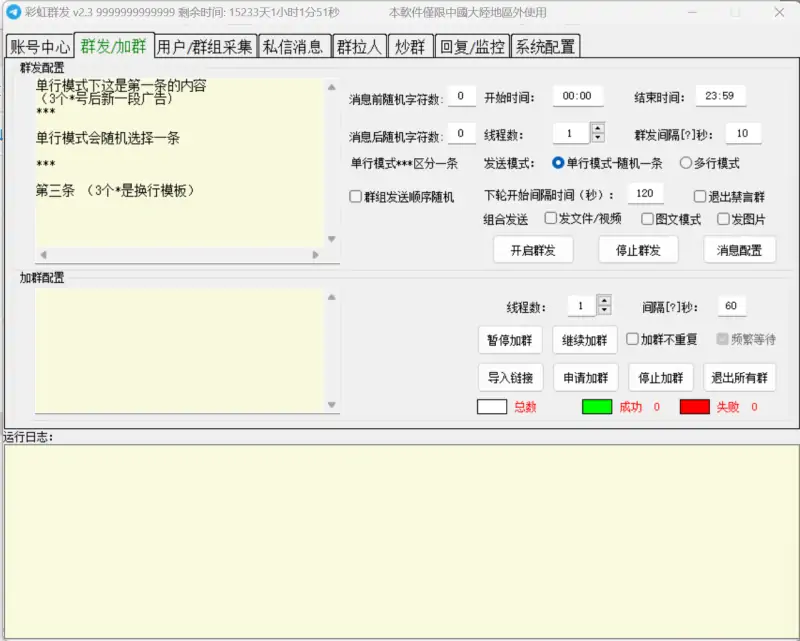Click the 退出所有群 button
800x641 pixels.
(740, 378)
